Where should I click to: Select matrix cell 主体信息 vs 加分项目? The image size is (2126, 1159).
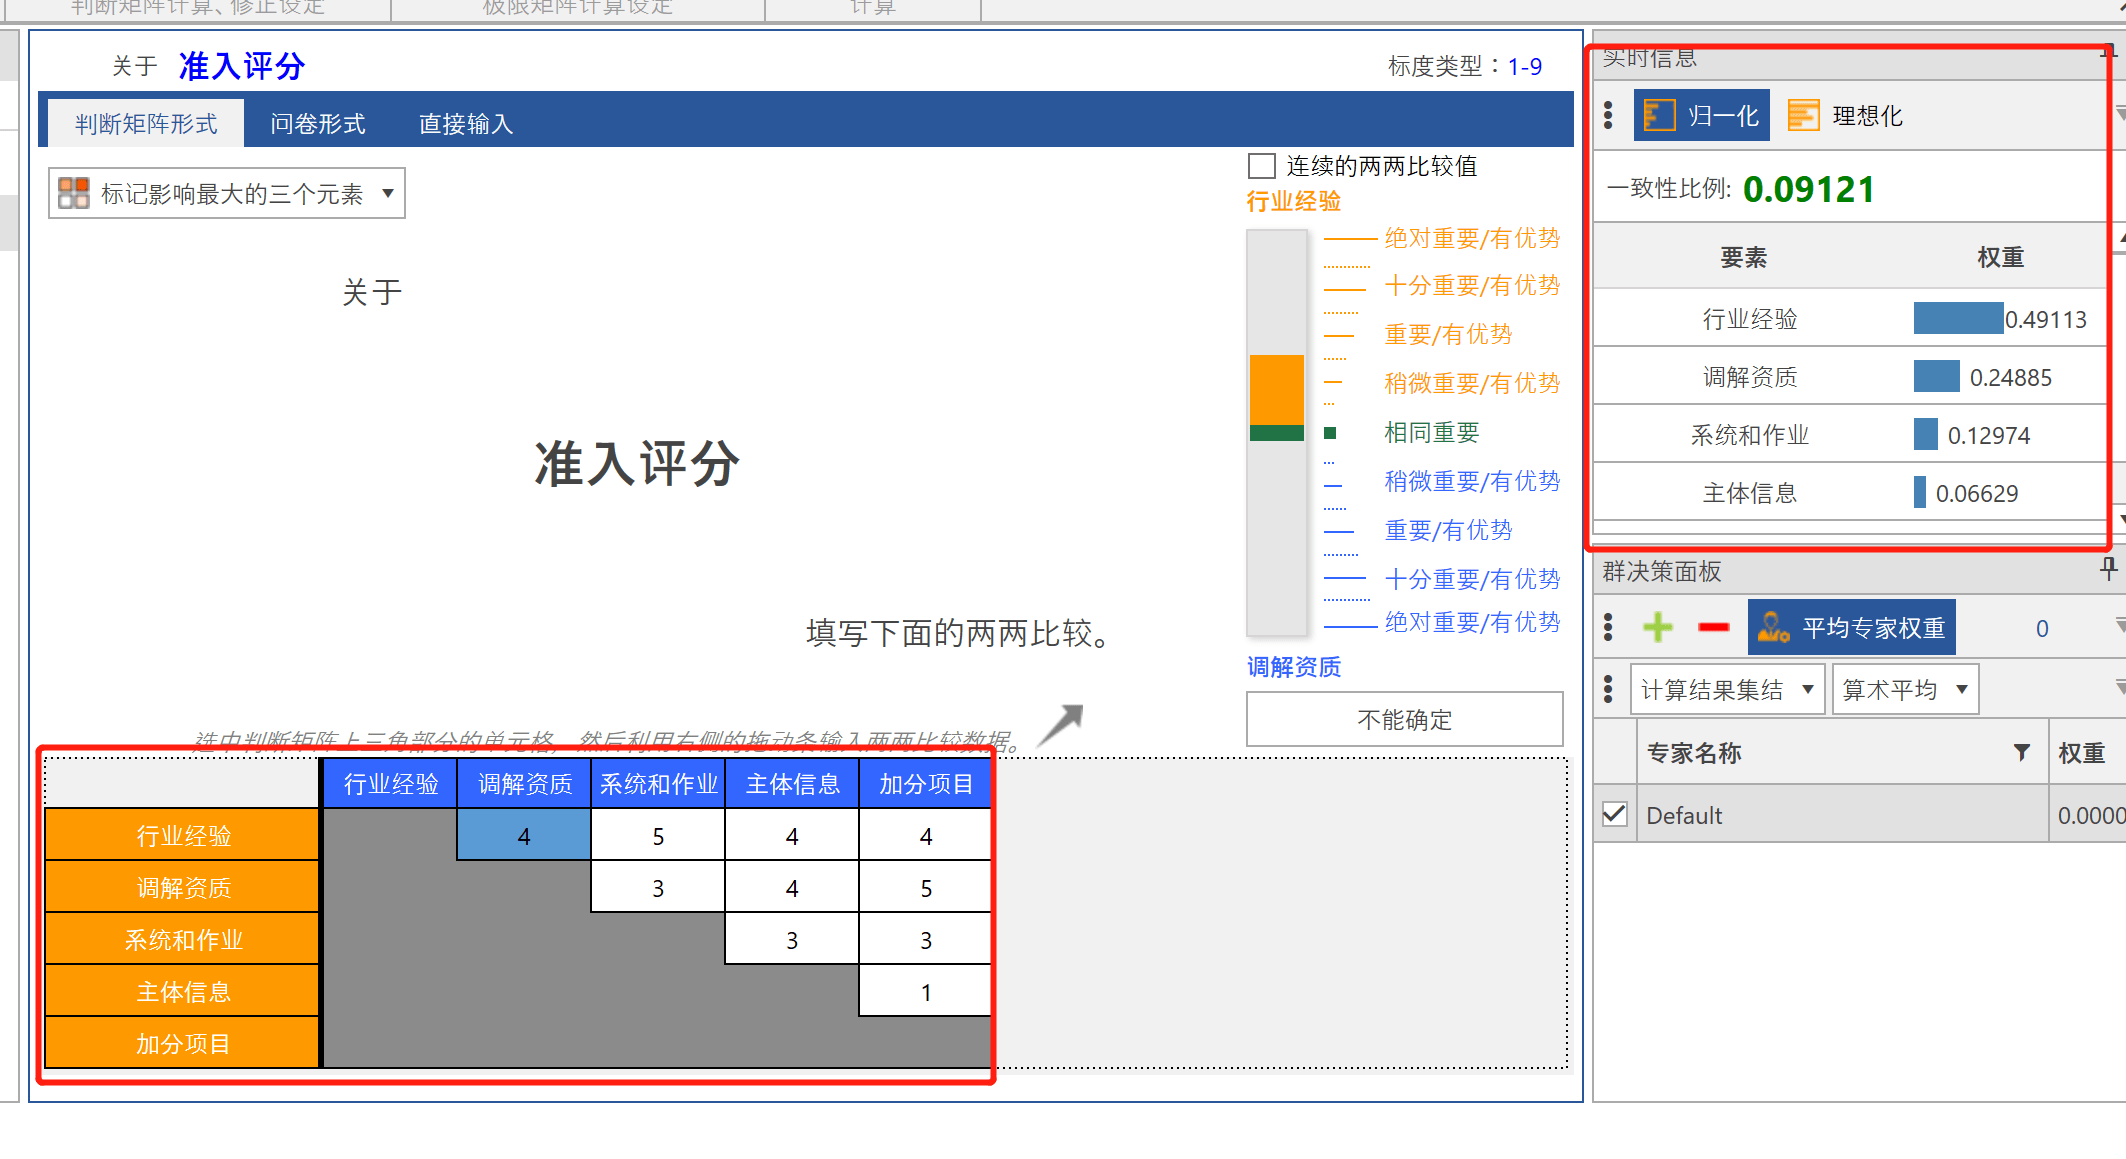point(926,991)
